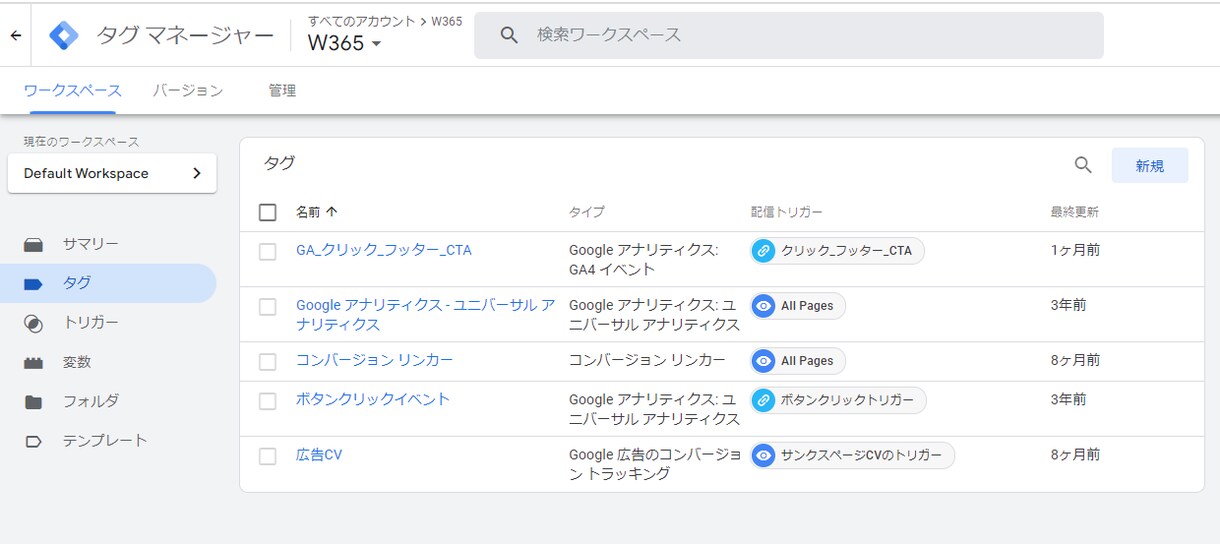Select the フォルダ folder icon
1220x544 pixels.
click(x=34, y=402)
